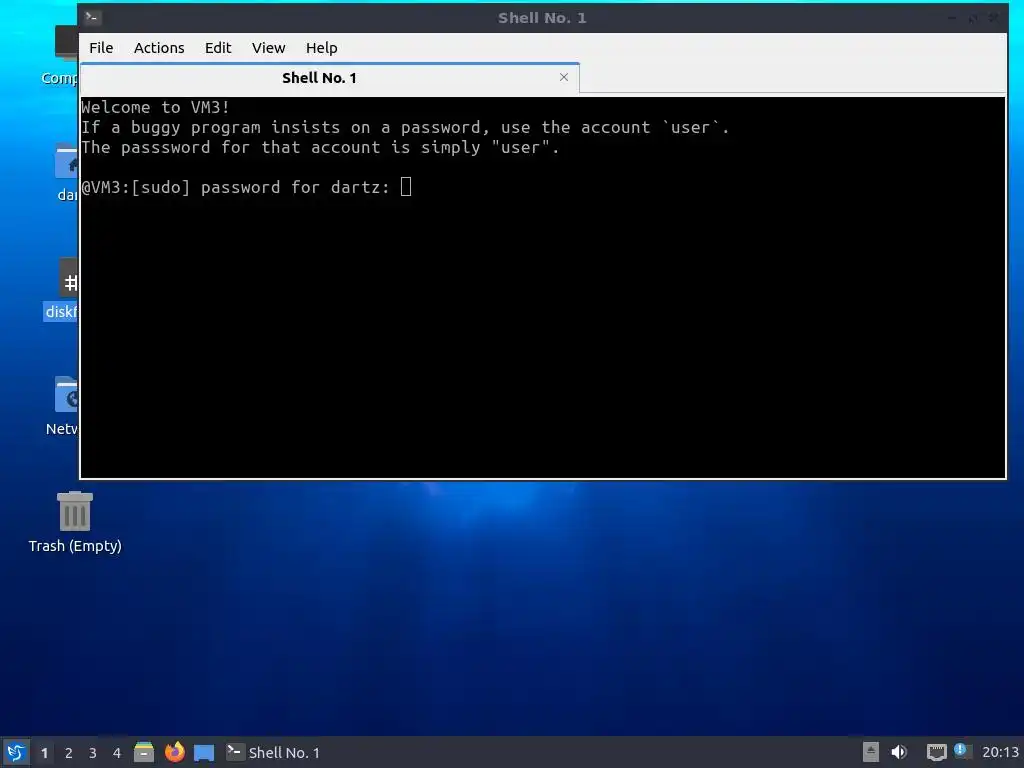The height and width of the screenshot is (768, 1024).
Task: Click the line mentioning buggy program
Action: coord(405,127)
